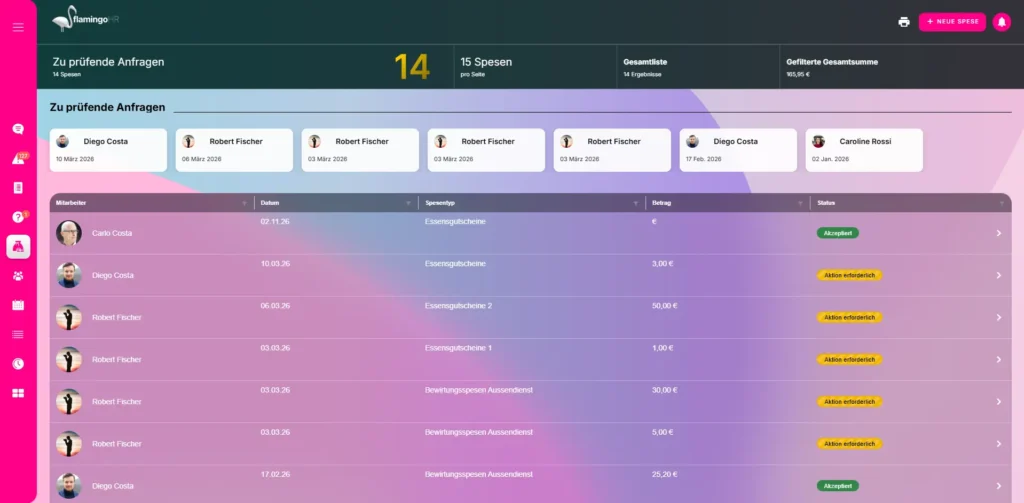The height and width of the screenshot is (503, 1024).
Task: Expand Carlo Costa row with chevron arrow
Action: (x=998, y=233)
